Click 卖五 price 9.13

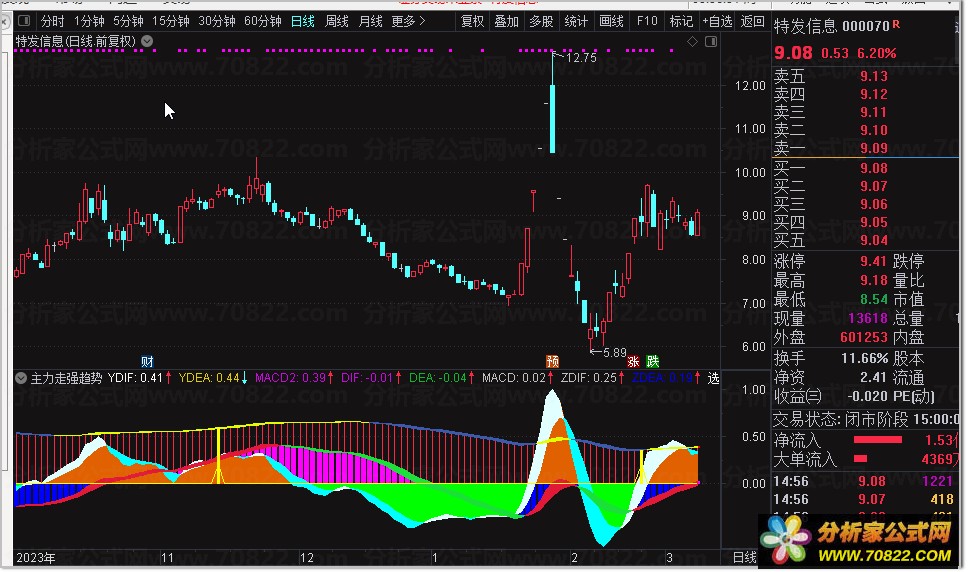click(874, 76)
